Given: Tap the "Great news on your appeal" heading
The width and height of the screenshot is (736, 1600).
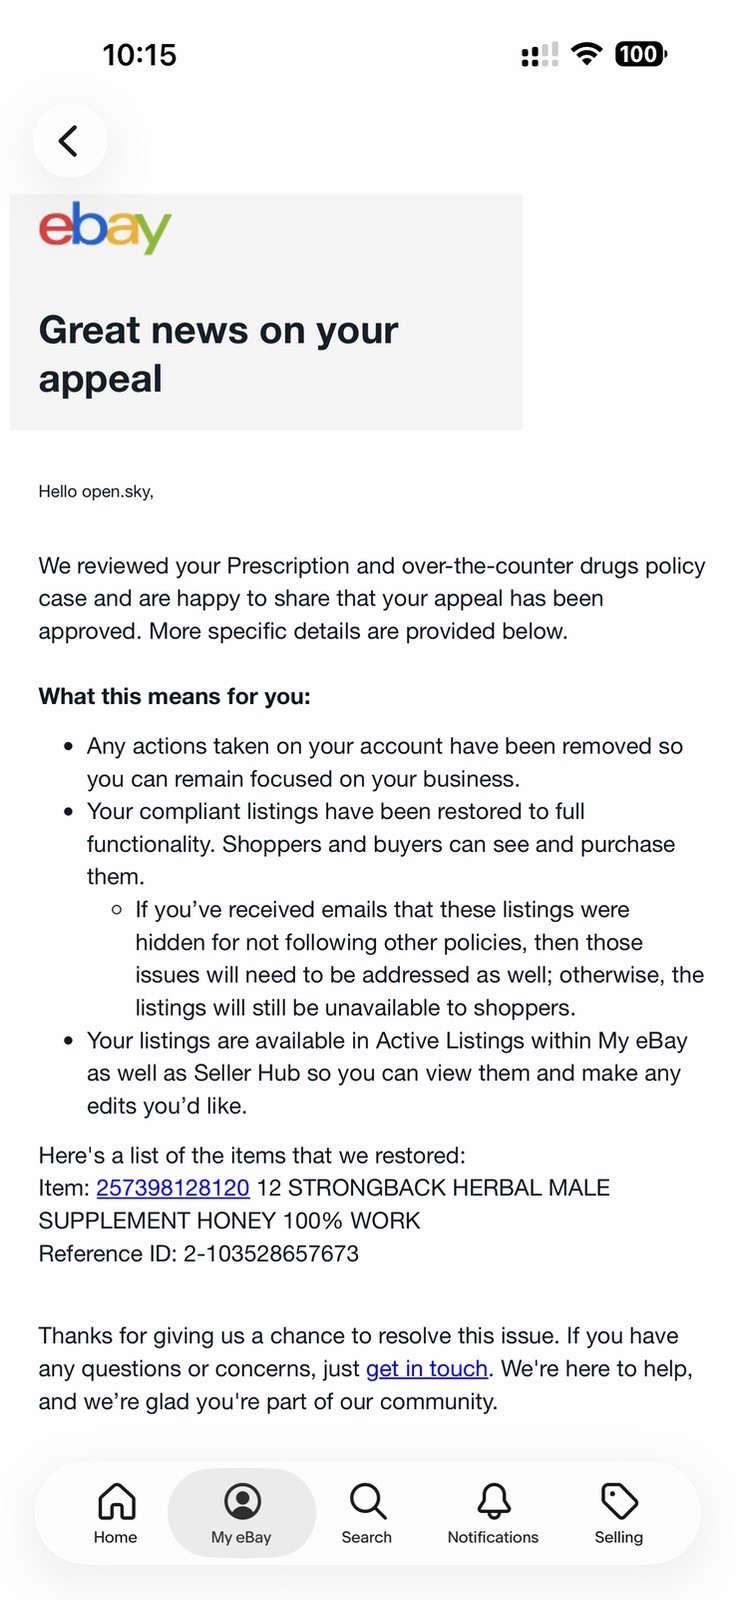Looking at the screenshot, I should point(218,354).
